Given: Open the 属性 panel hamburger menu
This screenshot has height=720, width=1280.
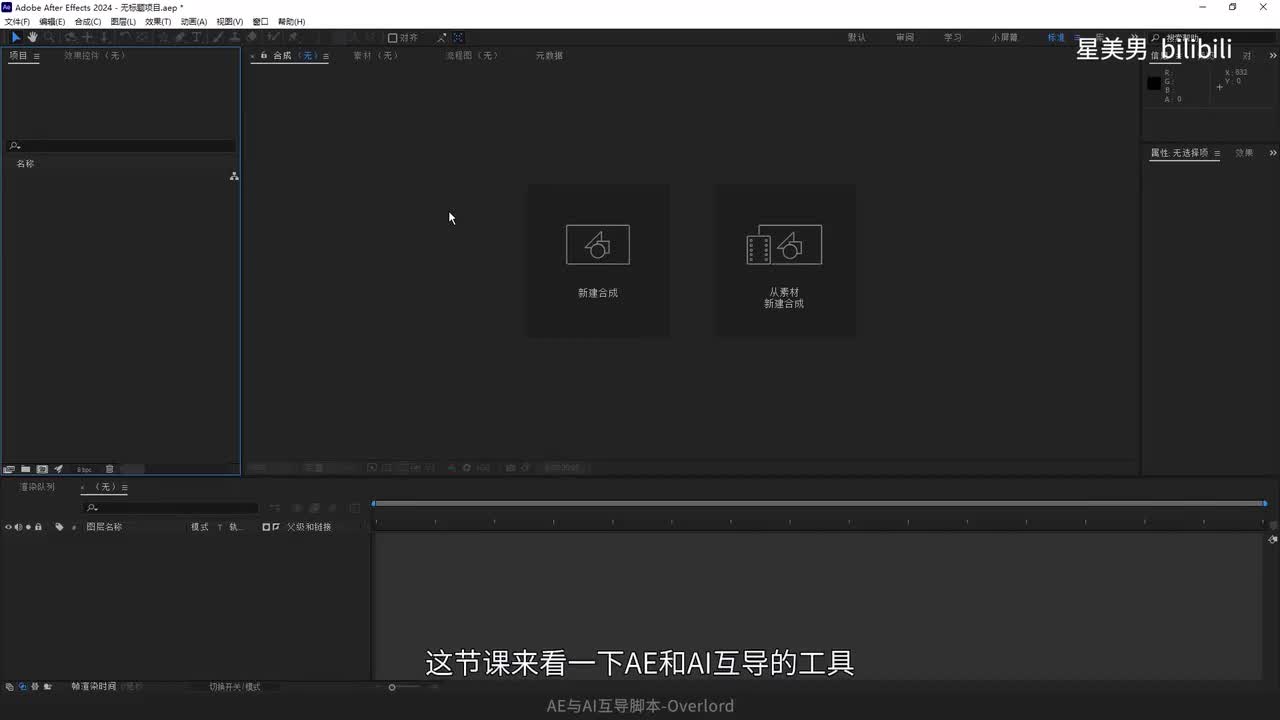Looking at the screenshot, I should tap(1216, 154).
